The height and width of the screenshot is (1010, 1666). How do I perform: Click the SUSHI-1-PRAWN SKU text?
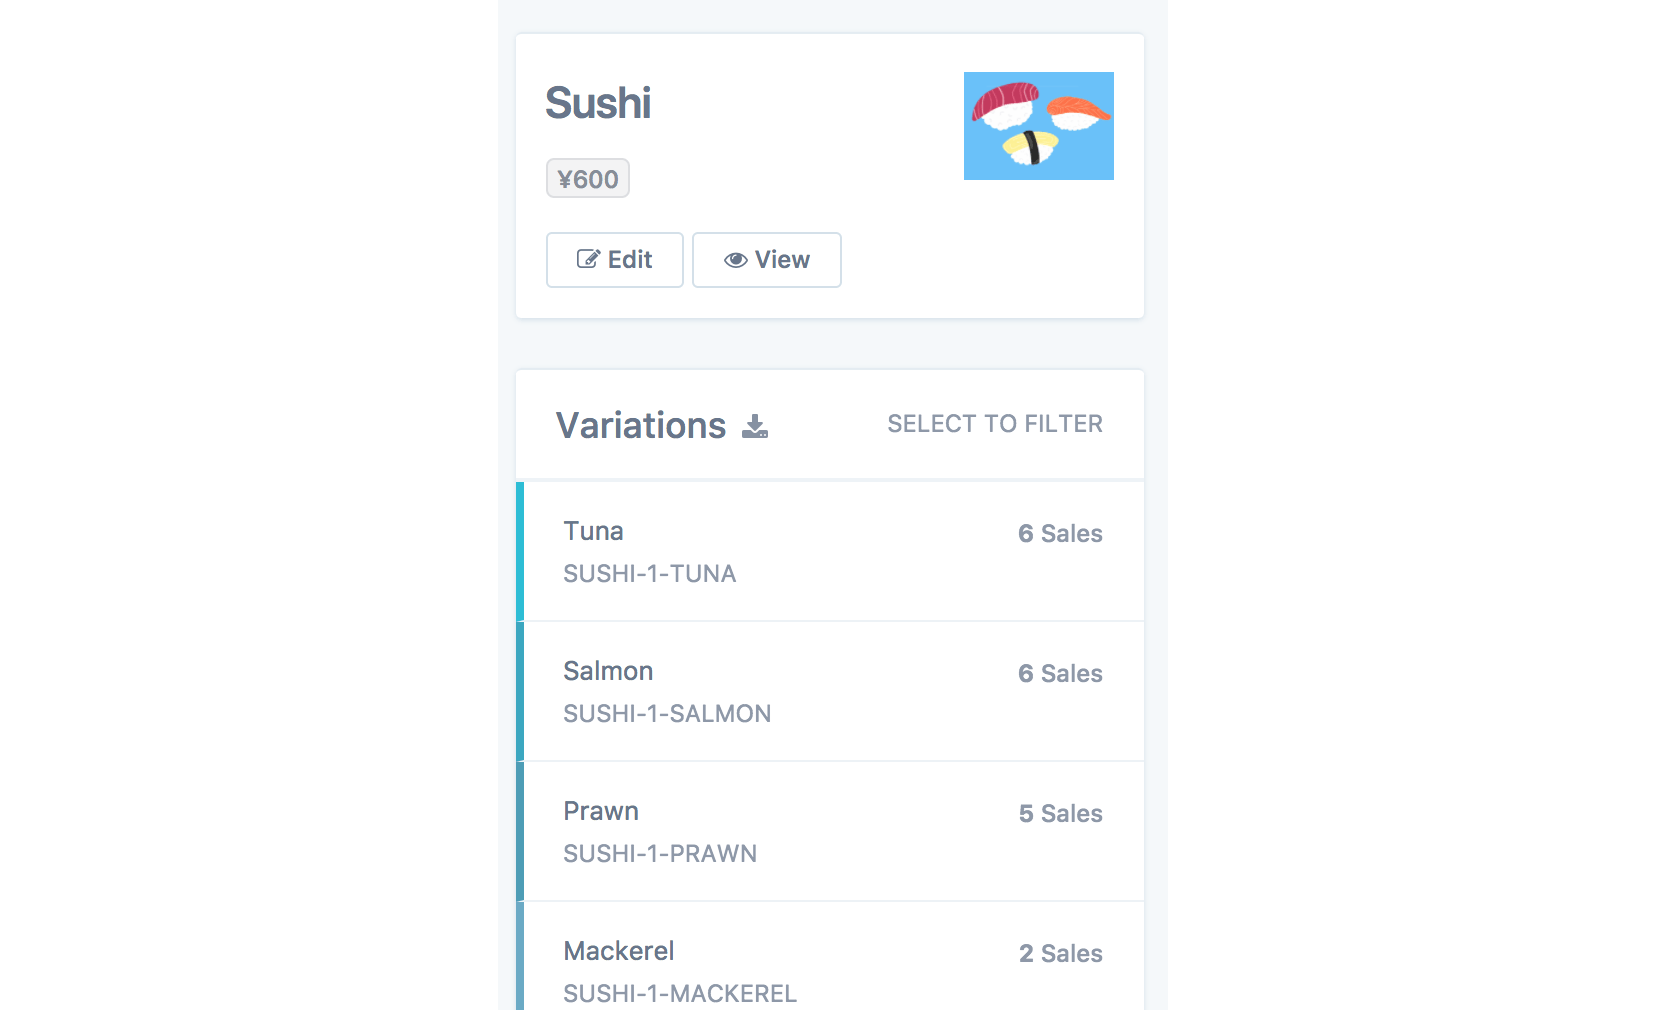coord(660,854)
